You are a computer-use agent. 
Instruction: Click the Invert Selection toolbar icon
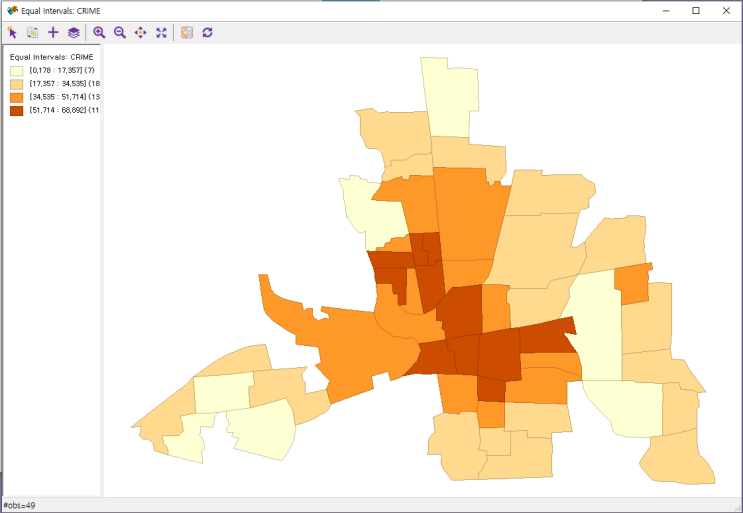[x=33, y=33]
